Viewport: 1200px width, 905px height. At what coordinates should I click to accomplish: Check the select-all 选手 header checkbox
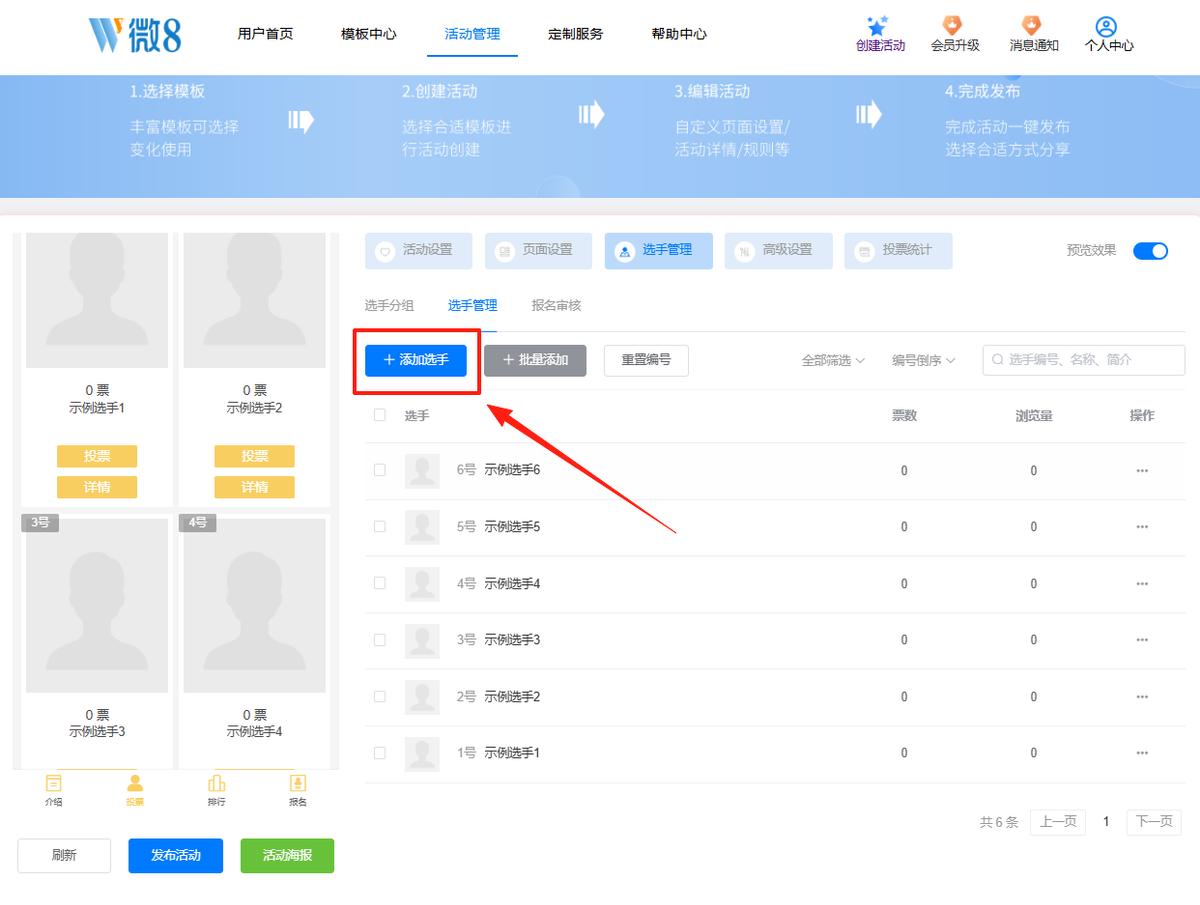(x=379, y=415)
